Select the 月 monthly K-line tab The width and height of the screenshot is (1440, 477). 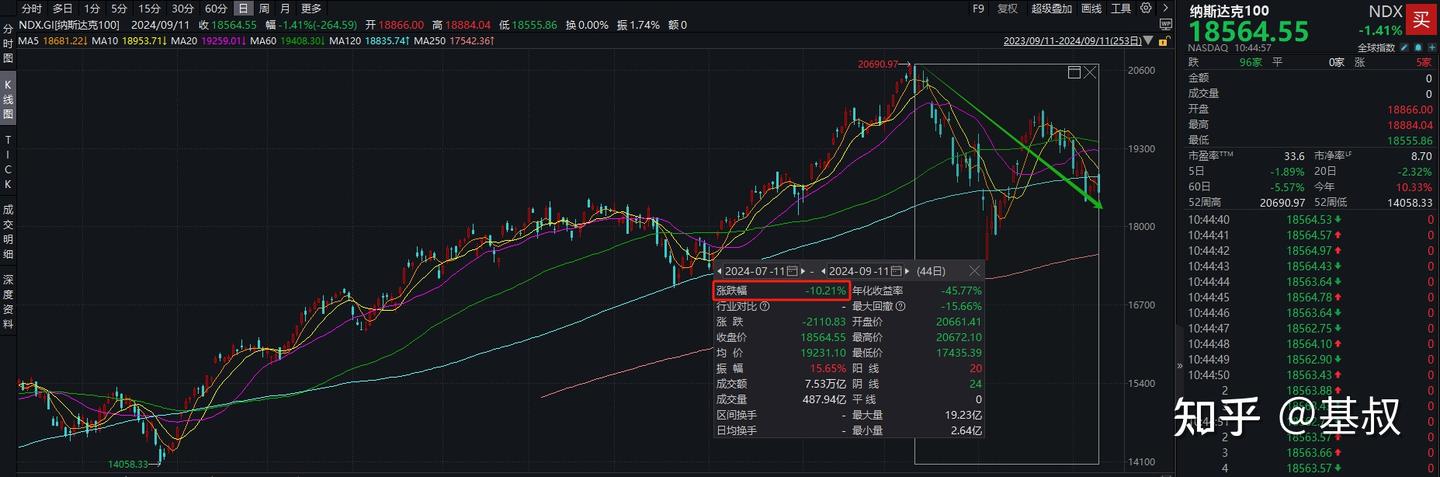285,8
